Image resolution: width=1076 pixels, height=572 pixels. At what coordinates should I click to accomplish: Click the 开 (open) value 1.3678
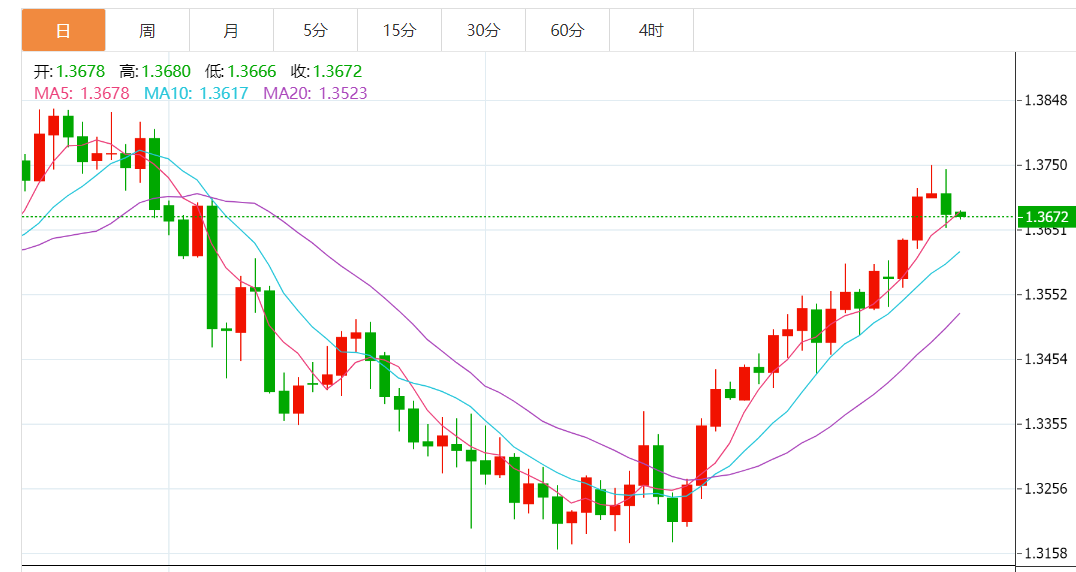click(80, 72)
